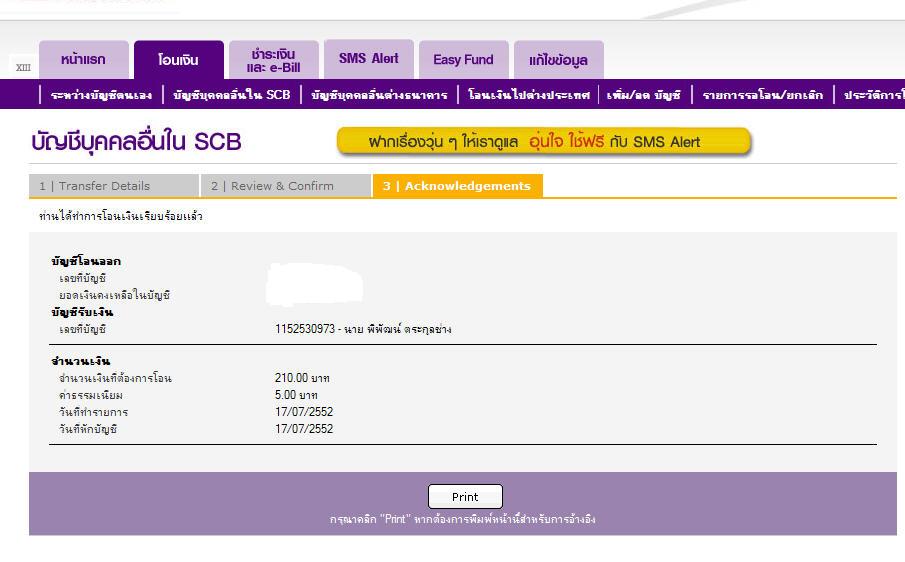Switch to the SMS Alert tab
The width and height of the screenshot is (905, 562).
point(369,59)
